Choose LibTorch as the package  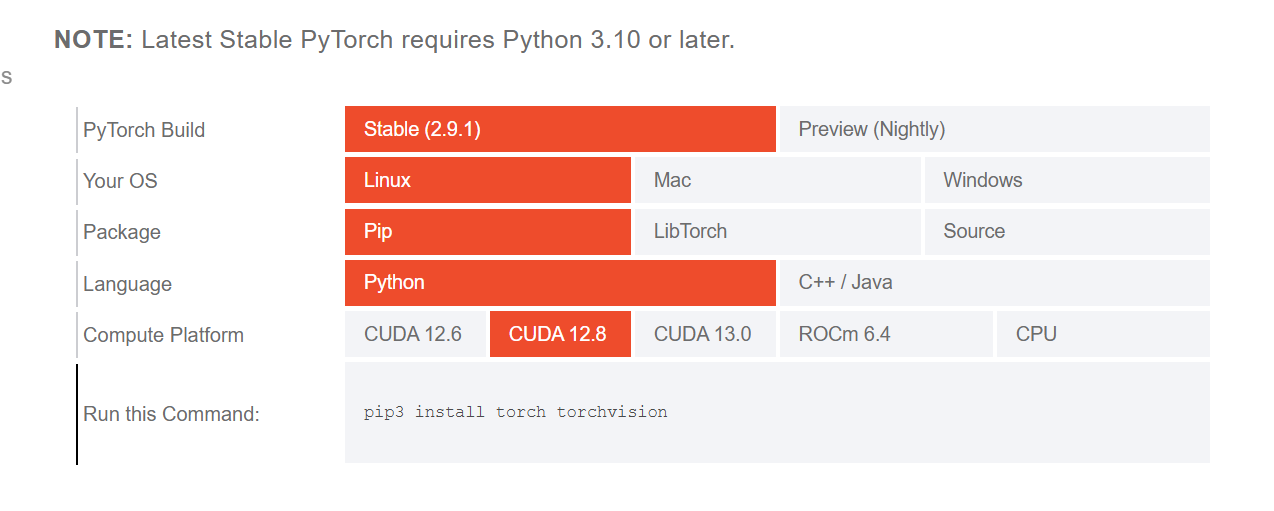pyautogui.click(x=777, y=231)
